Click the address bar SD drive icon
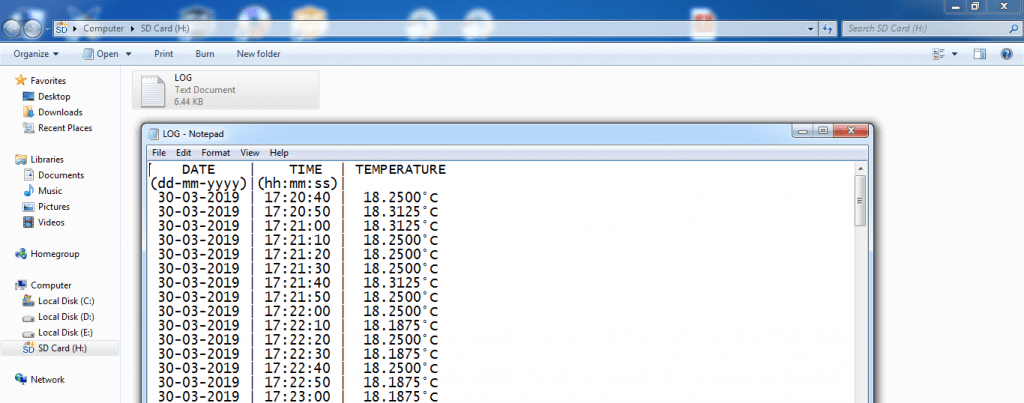The width and height of the screenshot is (1024, 403). [62, 29]
